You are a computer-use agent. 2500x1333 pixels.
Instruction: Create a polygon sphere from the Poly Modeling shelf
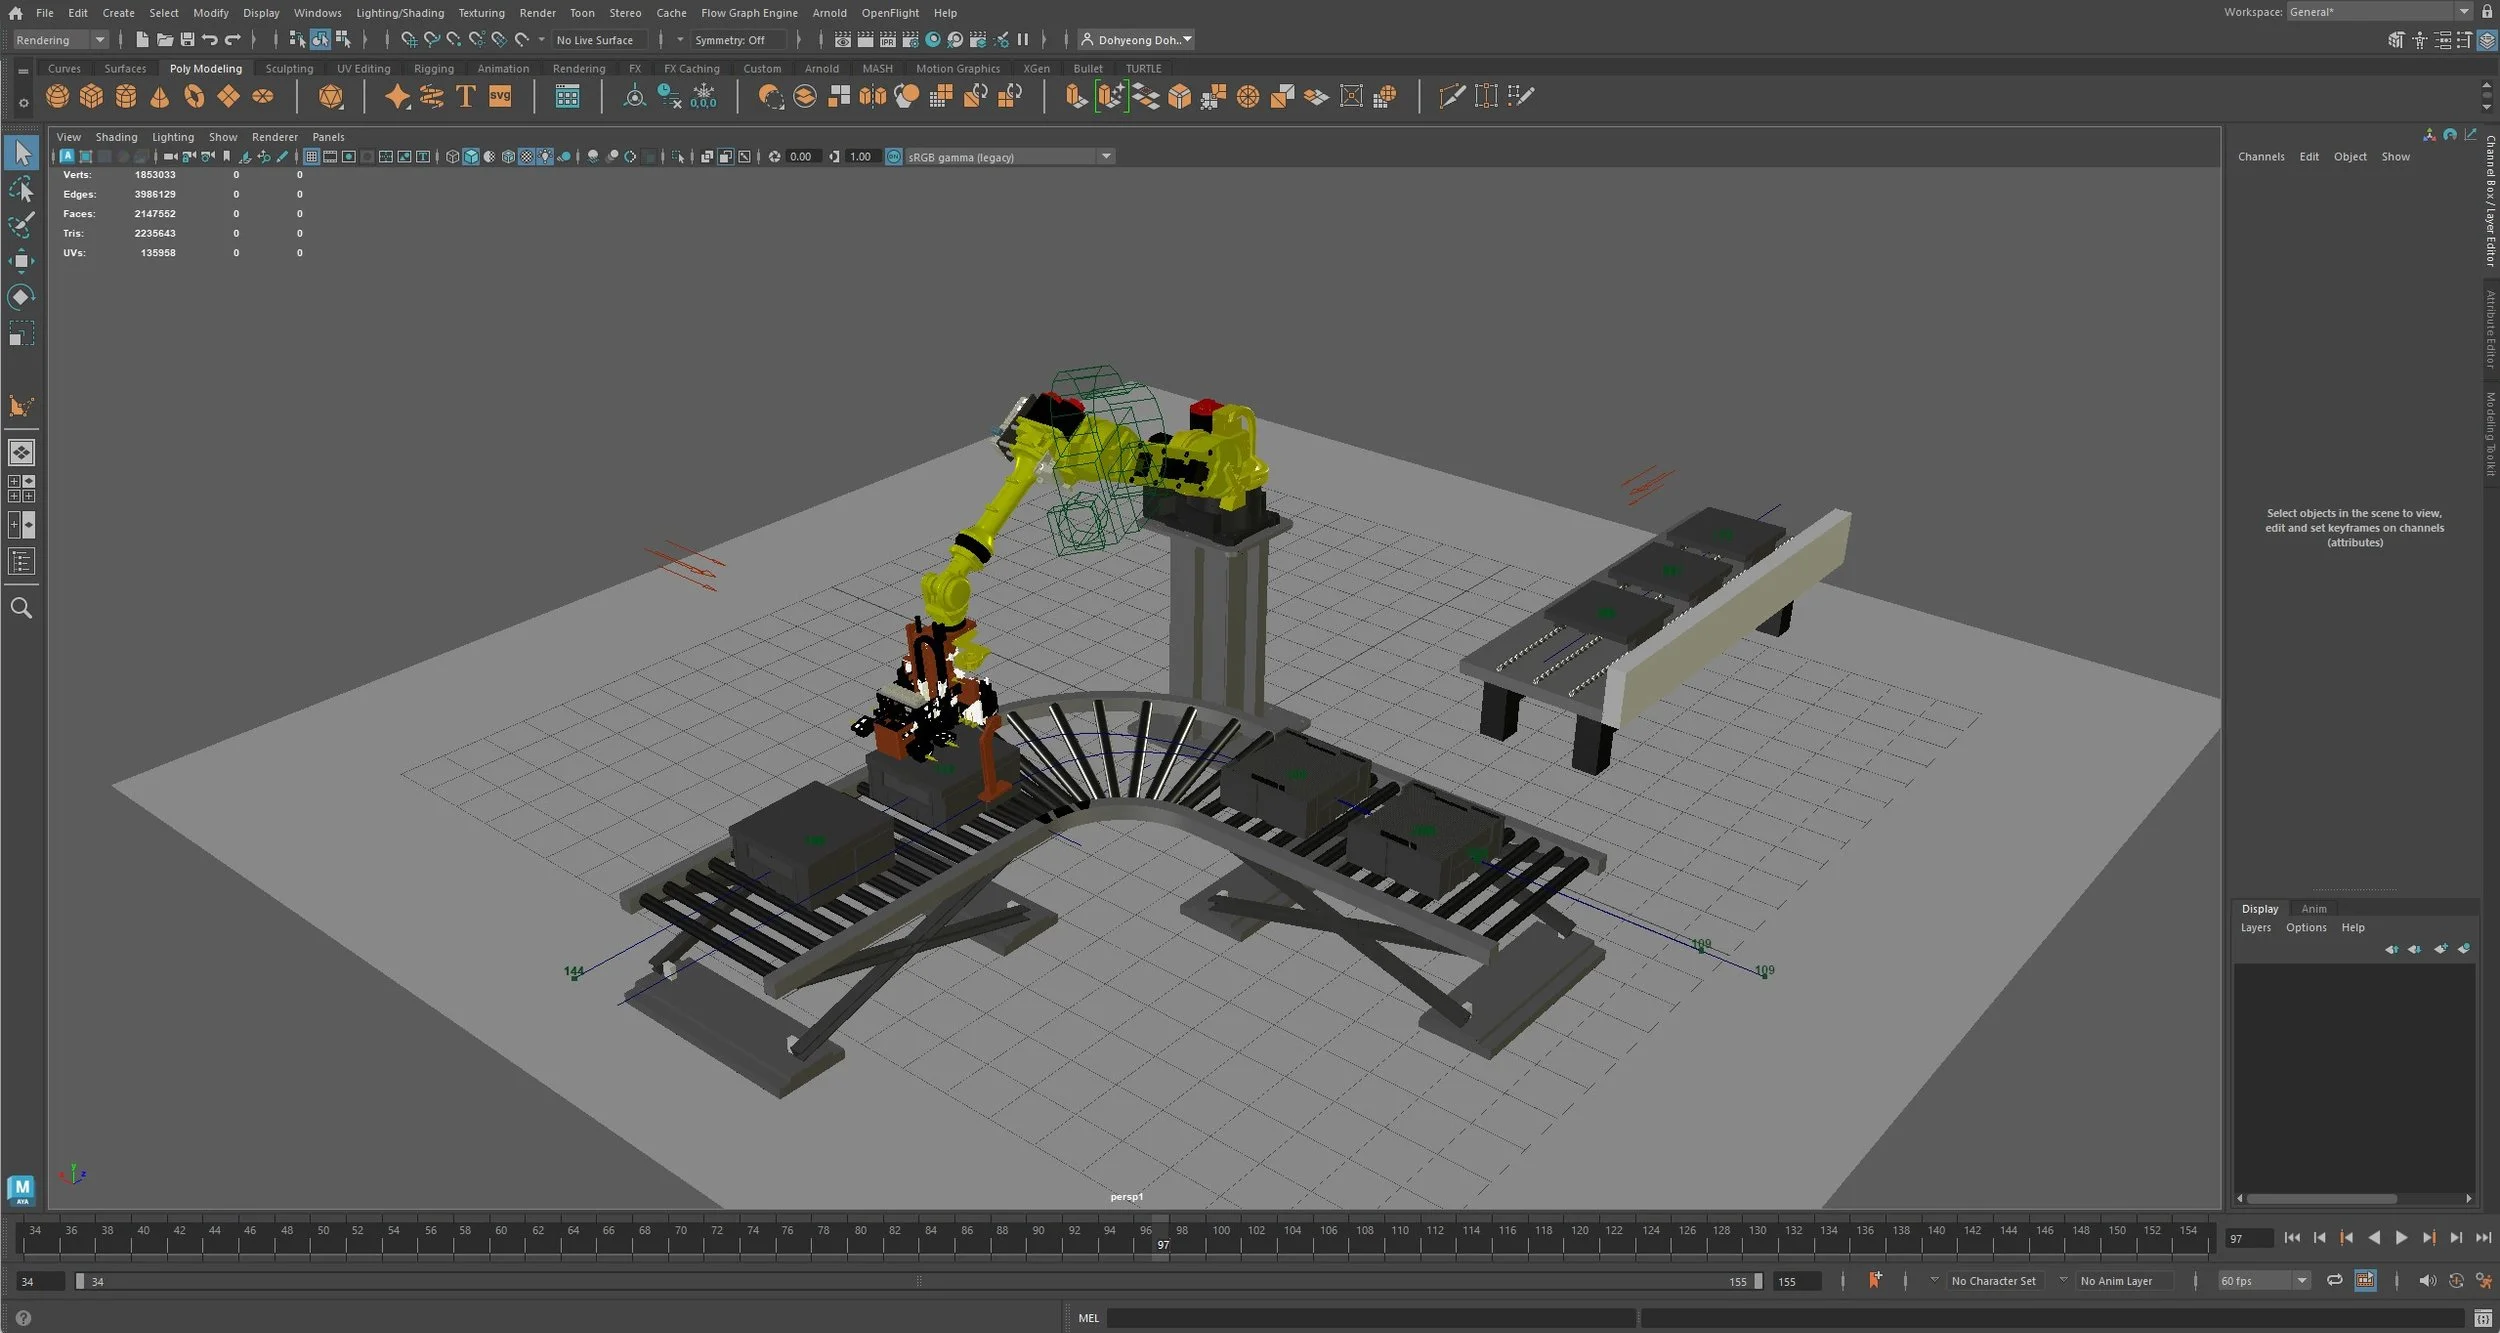pyautogui.click(x=57, y=96)
